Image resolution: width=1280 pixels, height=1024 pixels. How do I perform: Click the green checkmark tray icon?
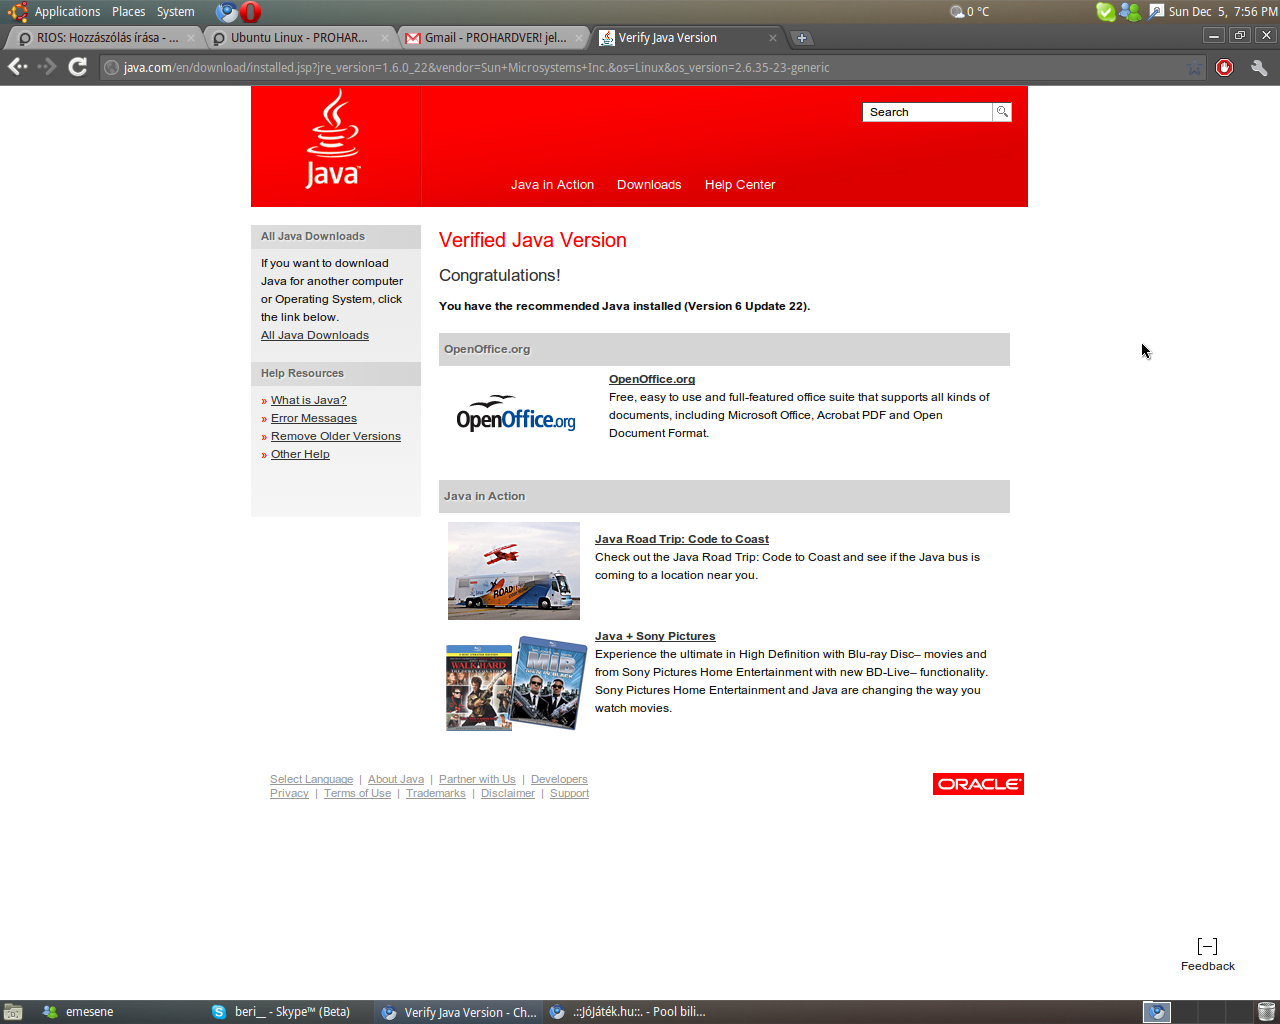(x=1105, y=12)
